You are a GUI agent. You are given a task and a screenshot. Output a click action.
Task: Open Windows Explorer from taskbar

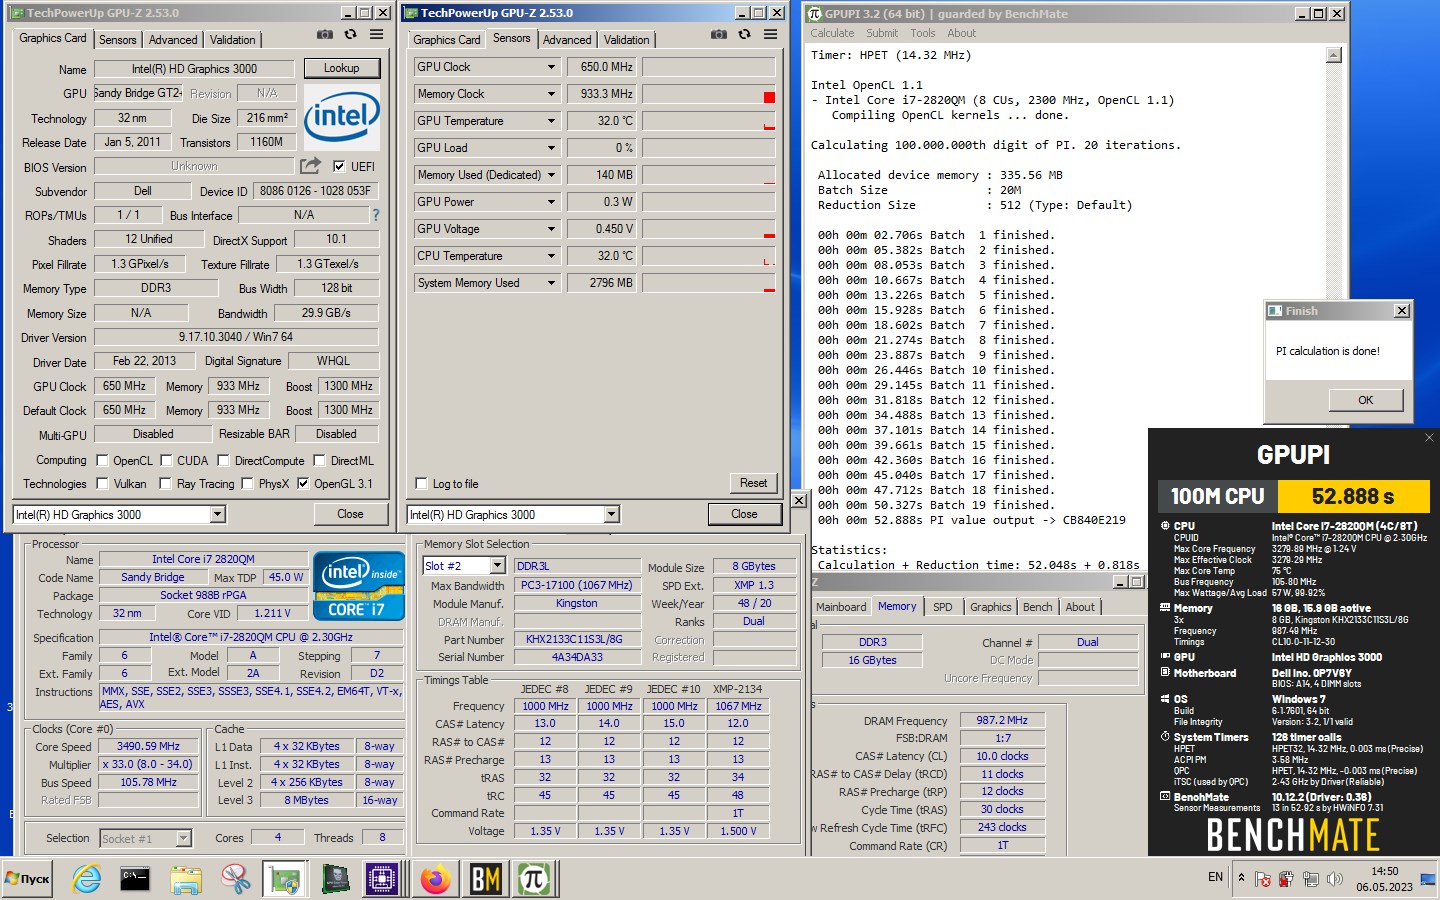pyautogui.click(x=186, y=879)
